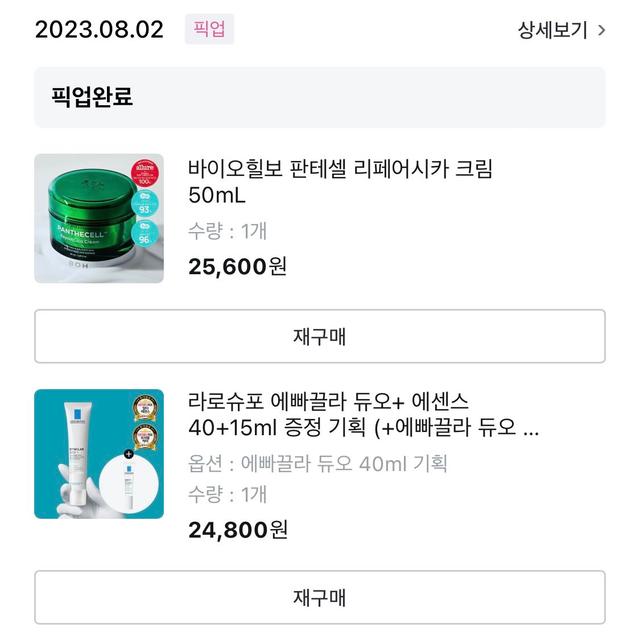Viewport: 640px width, 644px height.
Task: Tap the 픽업완료 status banner
Action: 319,97
